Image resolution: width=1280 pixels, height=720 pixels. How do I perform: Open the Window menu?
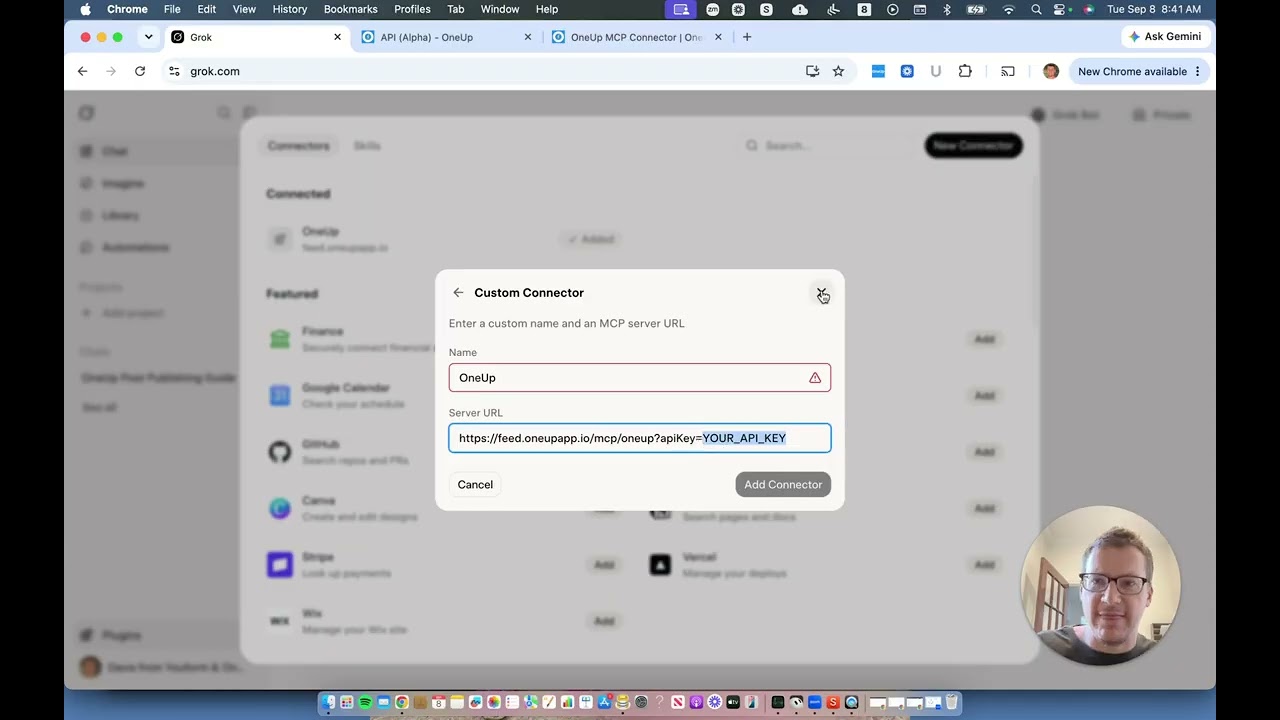click(500, 9)
